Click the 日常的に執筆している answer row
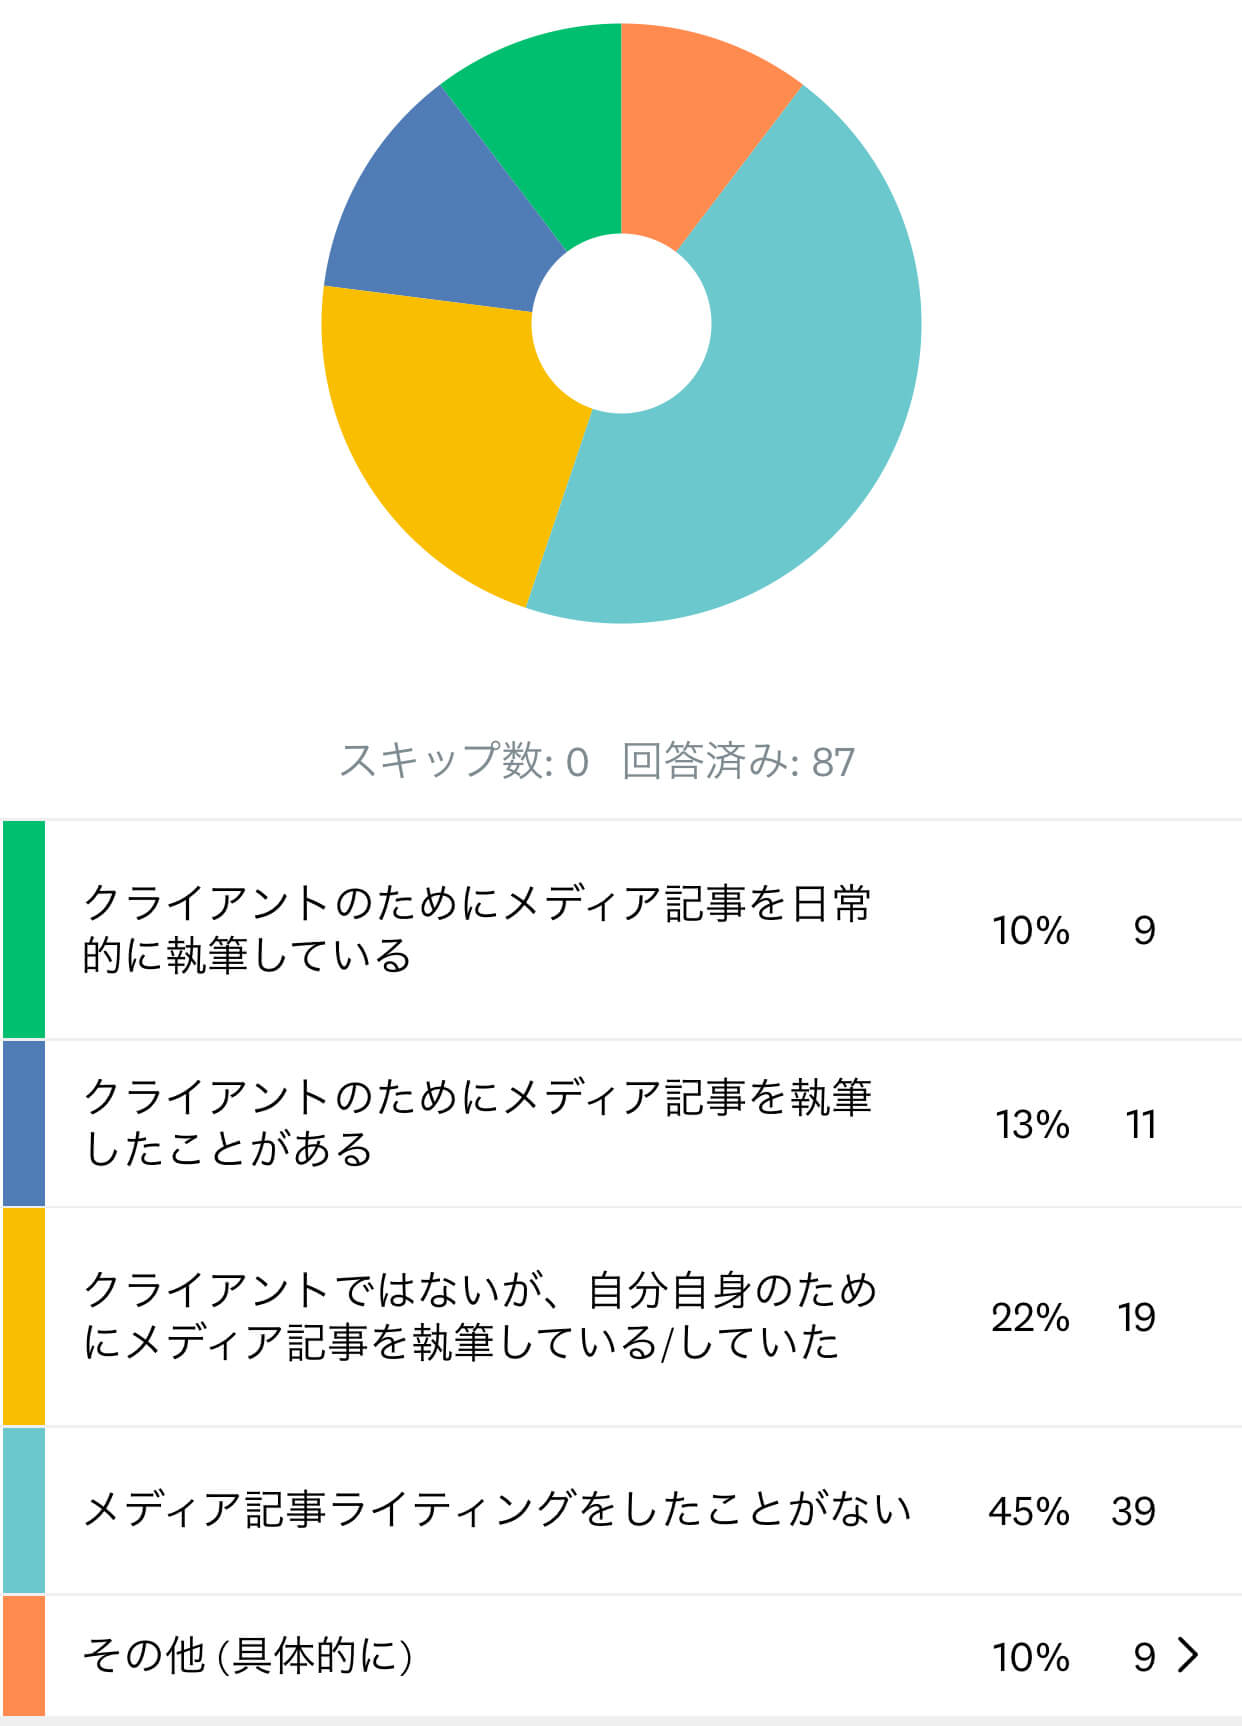Viewport: 1242px width, 1726px height. click(x=621, y=929)
